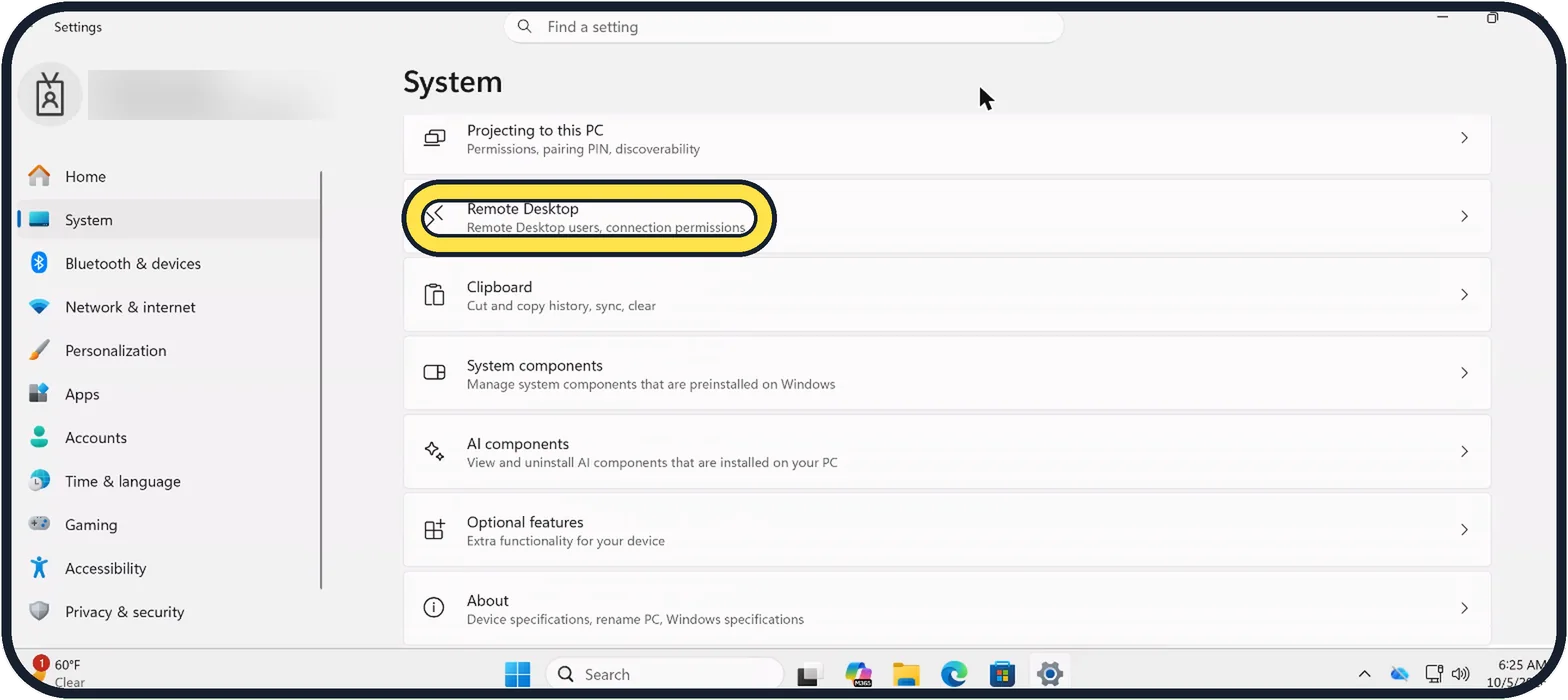Open the About device specifications page
The height and width of the screenshot is (700, 1568).
point(947,608)
